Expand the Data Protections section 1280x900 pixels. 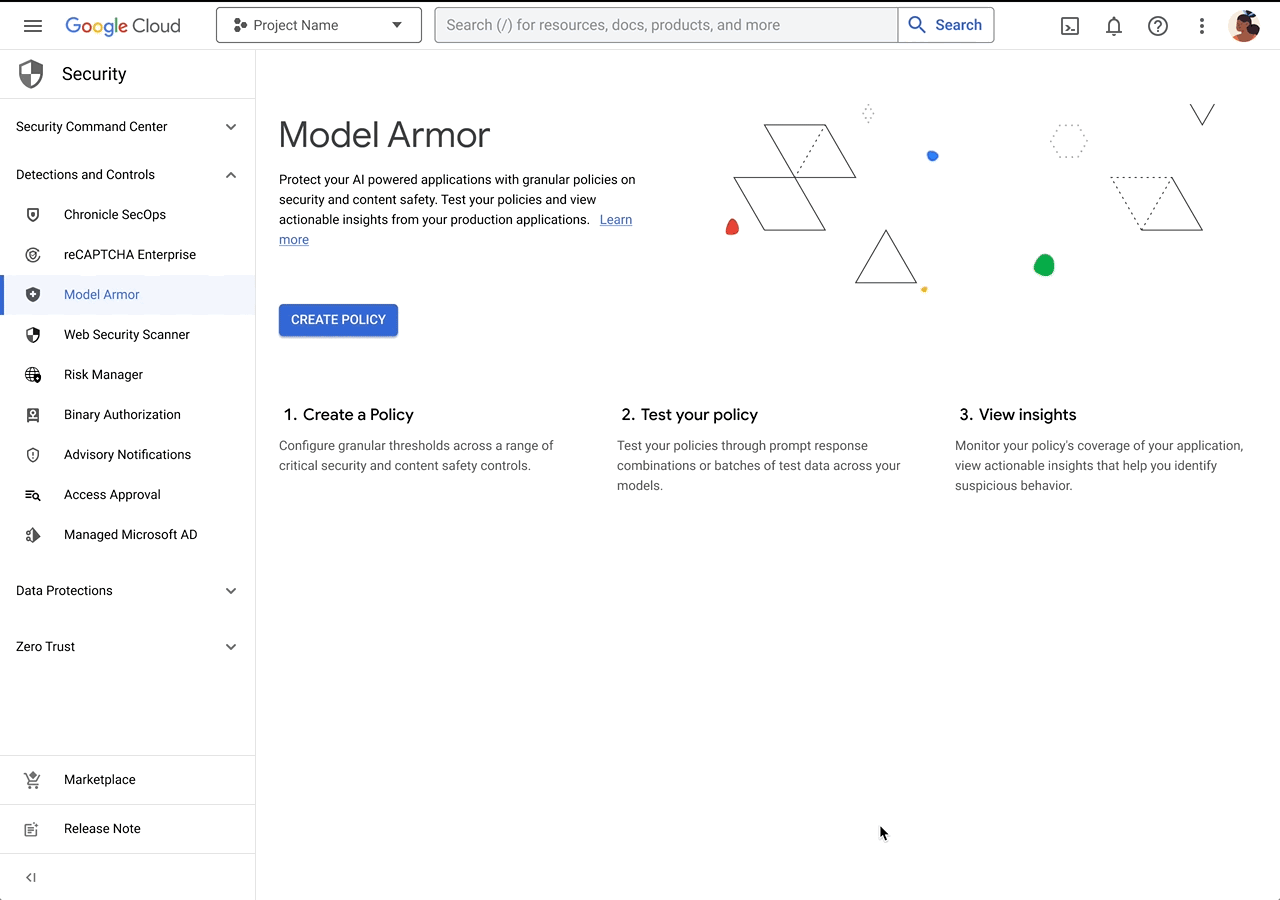tap(127, 591)
